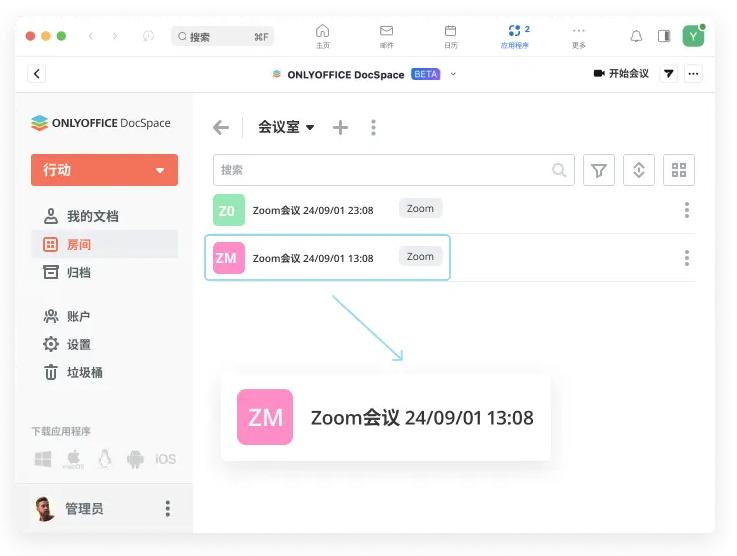
Task: Click the green ZO room icon
Action: pyautogui.click(x=229, y=210)
